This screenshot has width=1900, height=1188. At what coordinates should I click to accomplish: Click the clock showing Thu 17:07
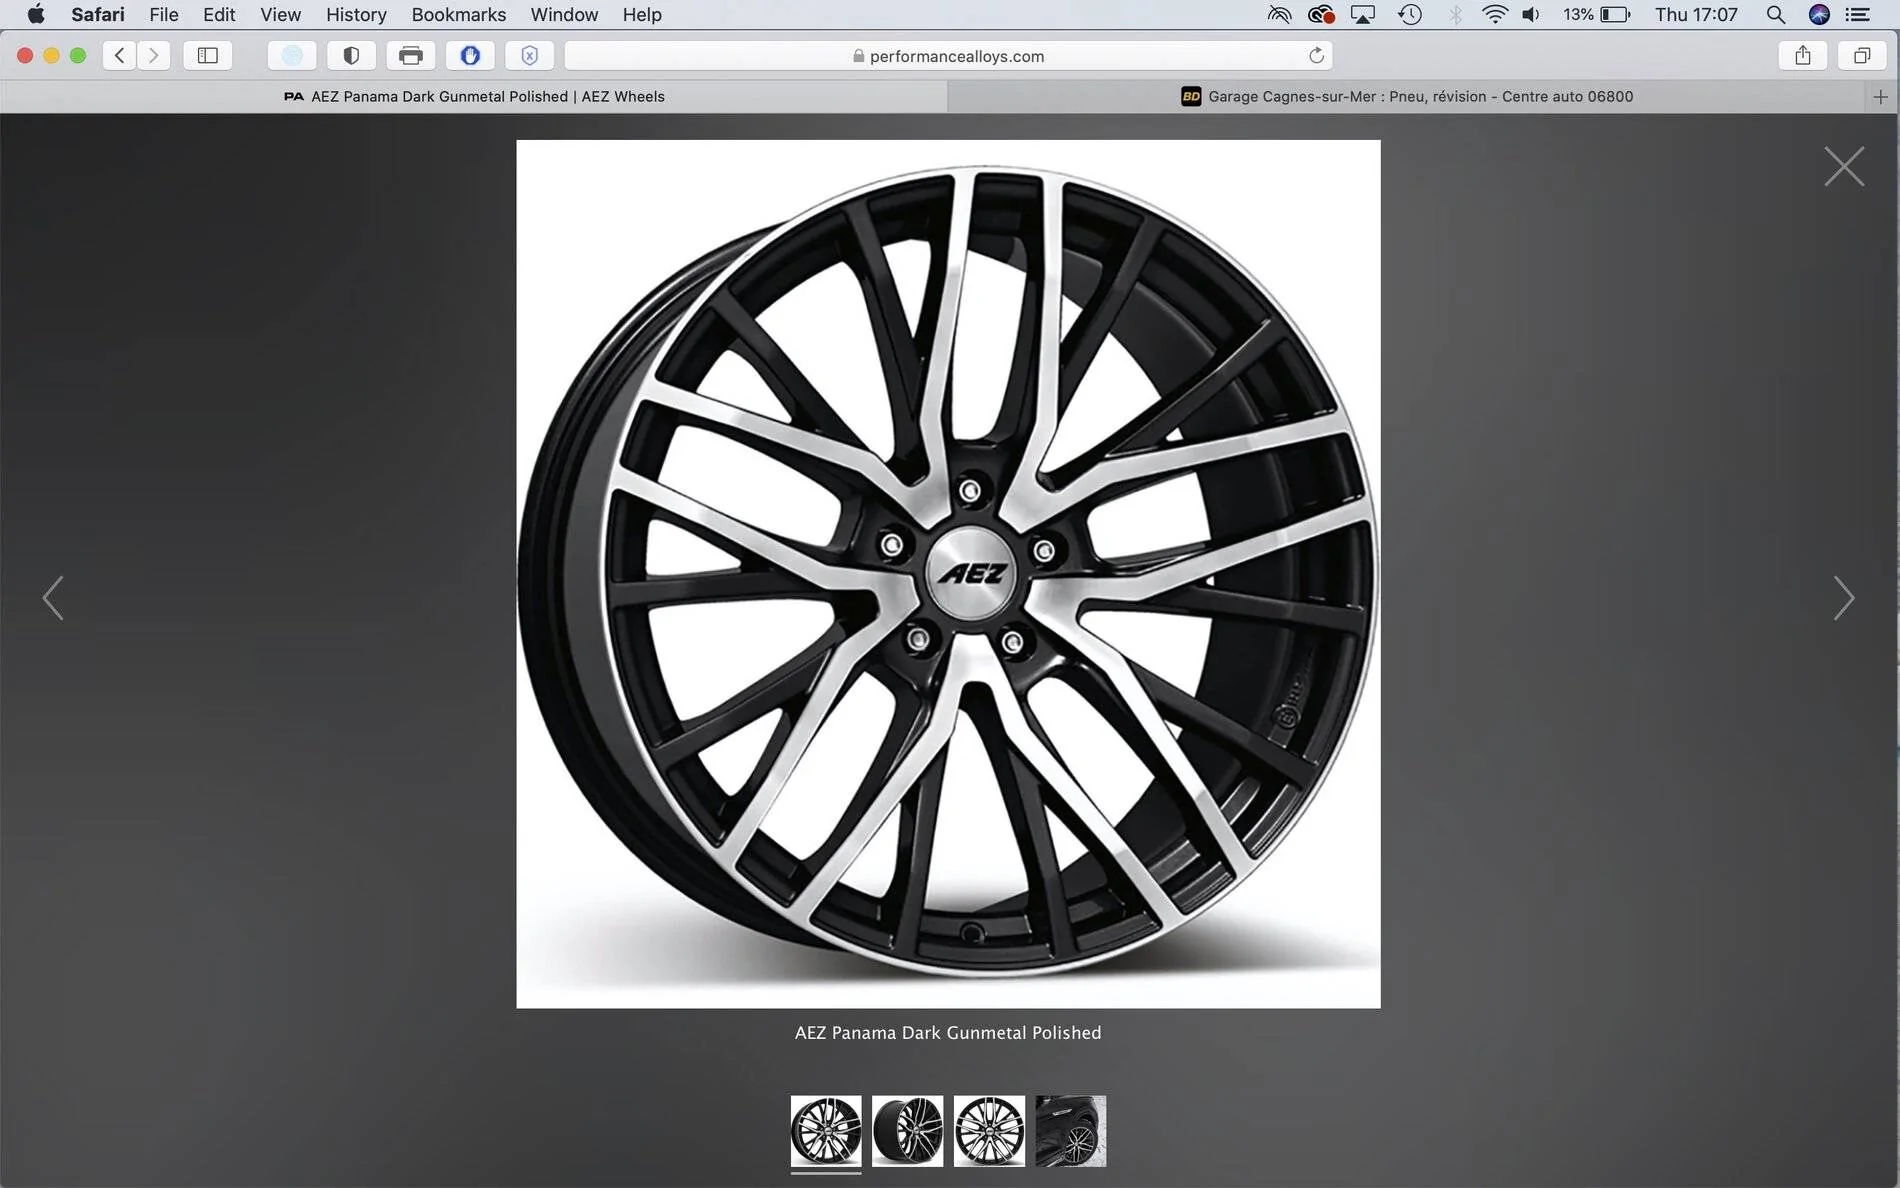click(x=1696, y=14)
